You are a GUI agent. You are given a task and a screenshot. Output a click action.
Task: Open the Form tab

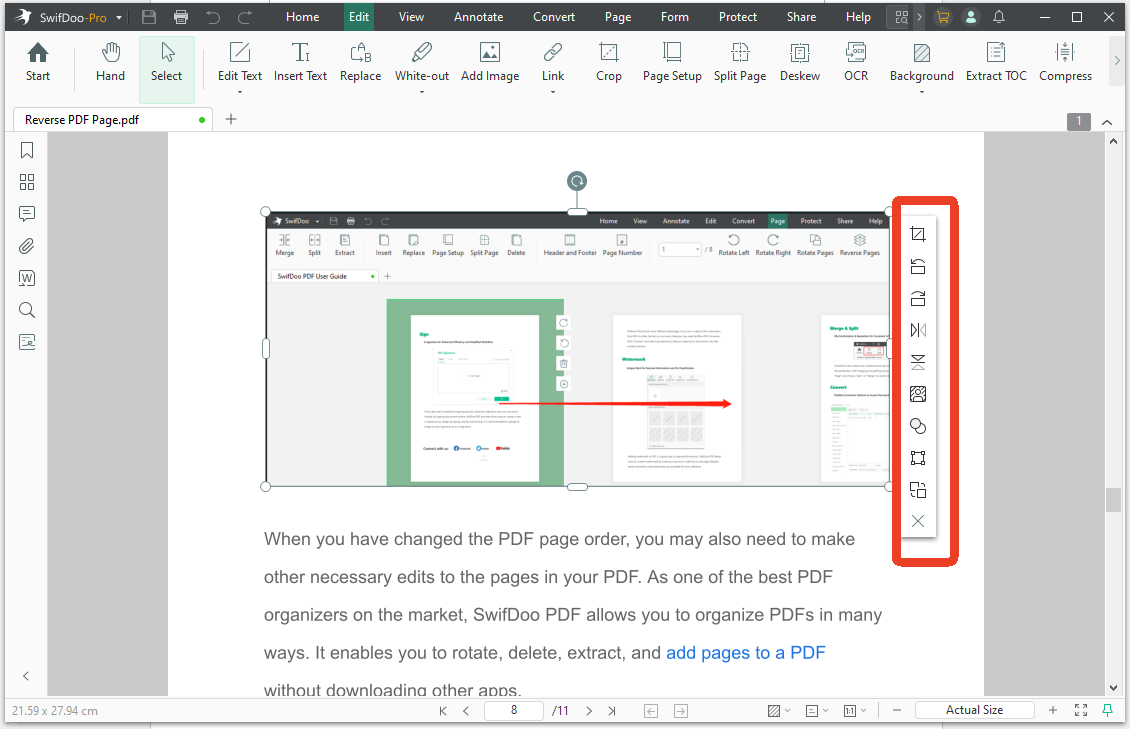(675, 17)
